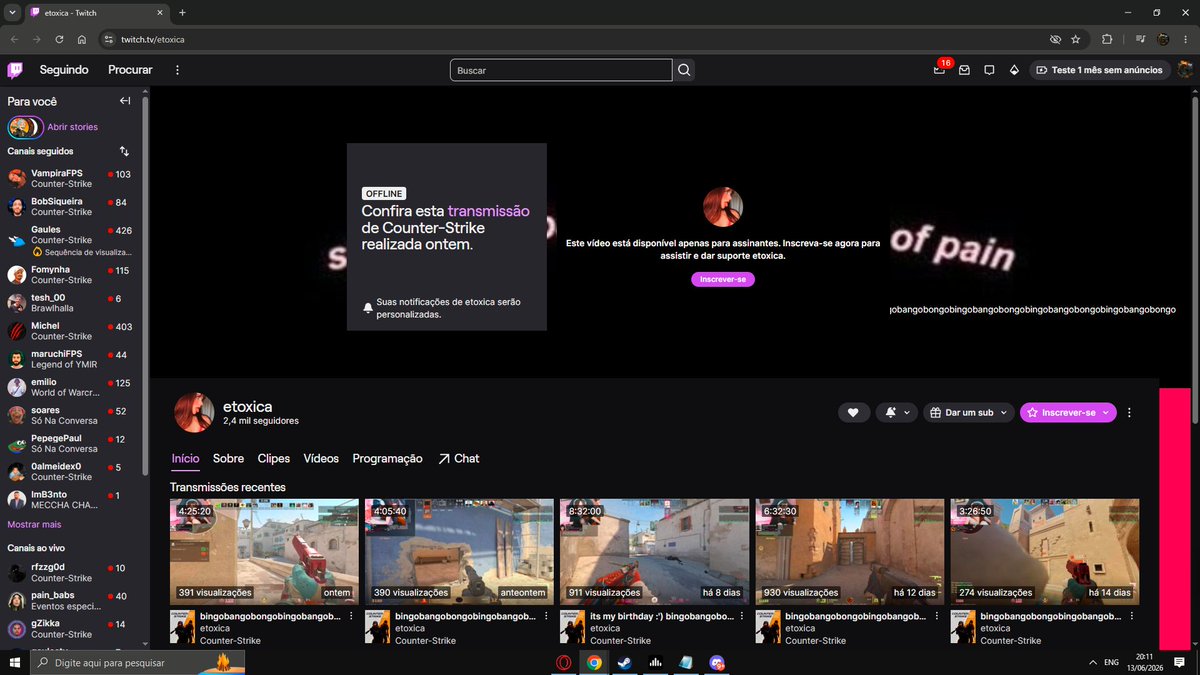Click Teste 1 mês sem anúncios button

(1099, 70)
